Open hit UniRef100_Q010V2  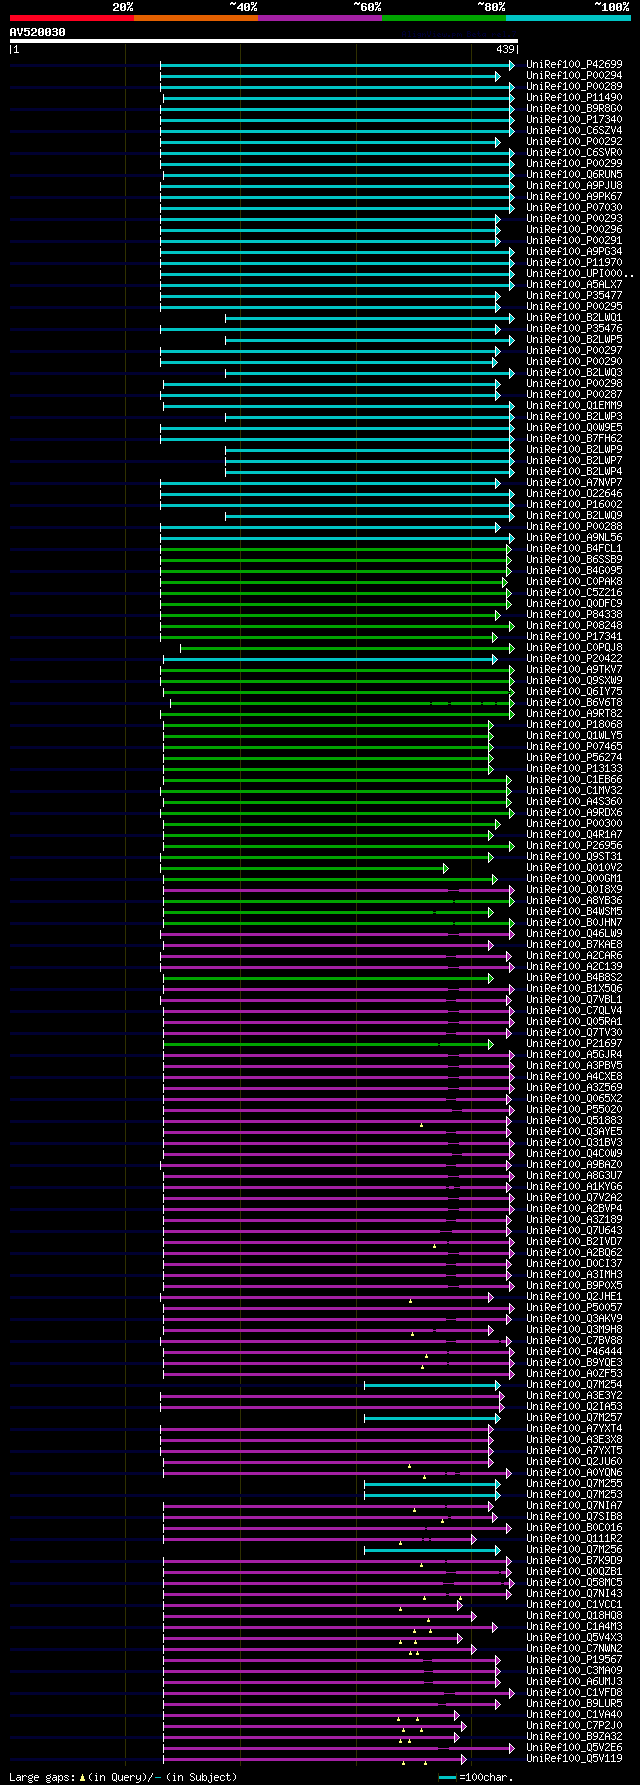click(574, 868)
